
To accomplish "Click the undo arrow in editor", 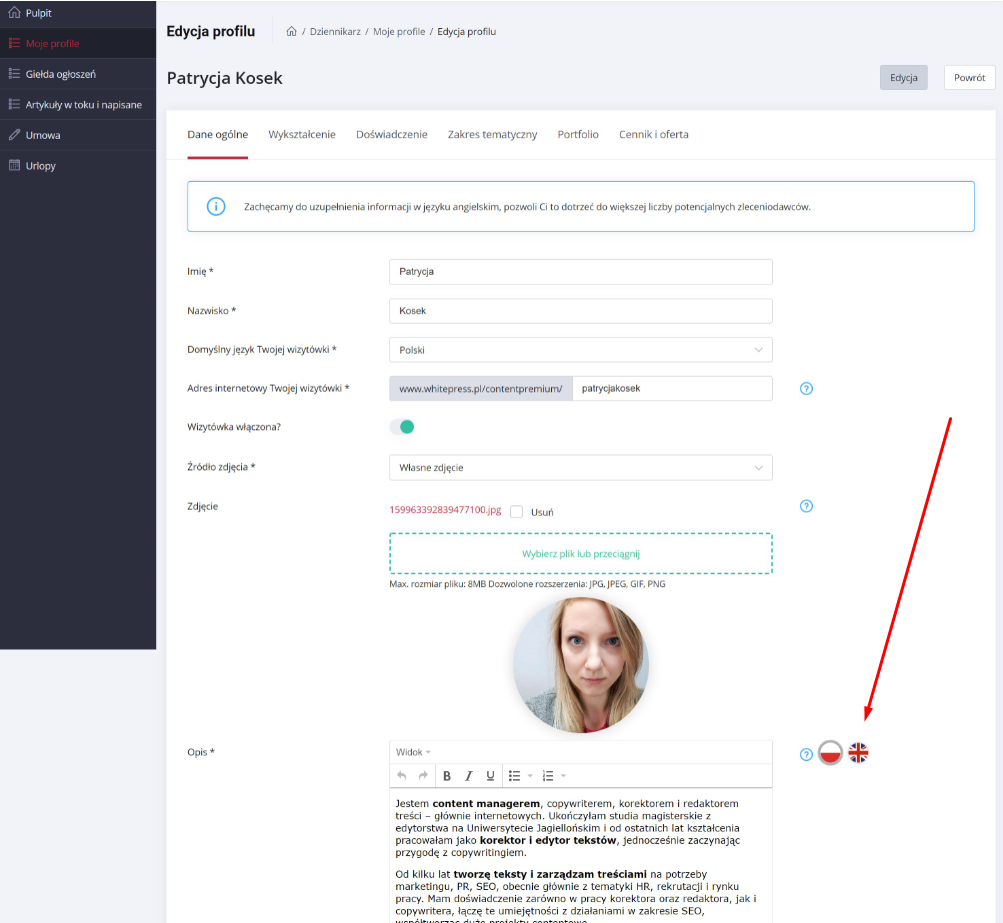I will coord(402,776).
